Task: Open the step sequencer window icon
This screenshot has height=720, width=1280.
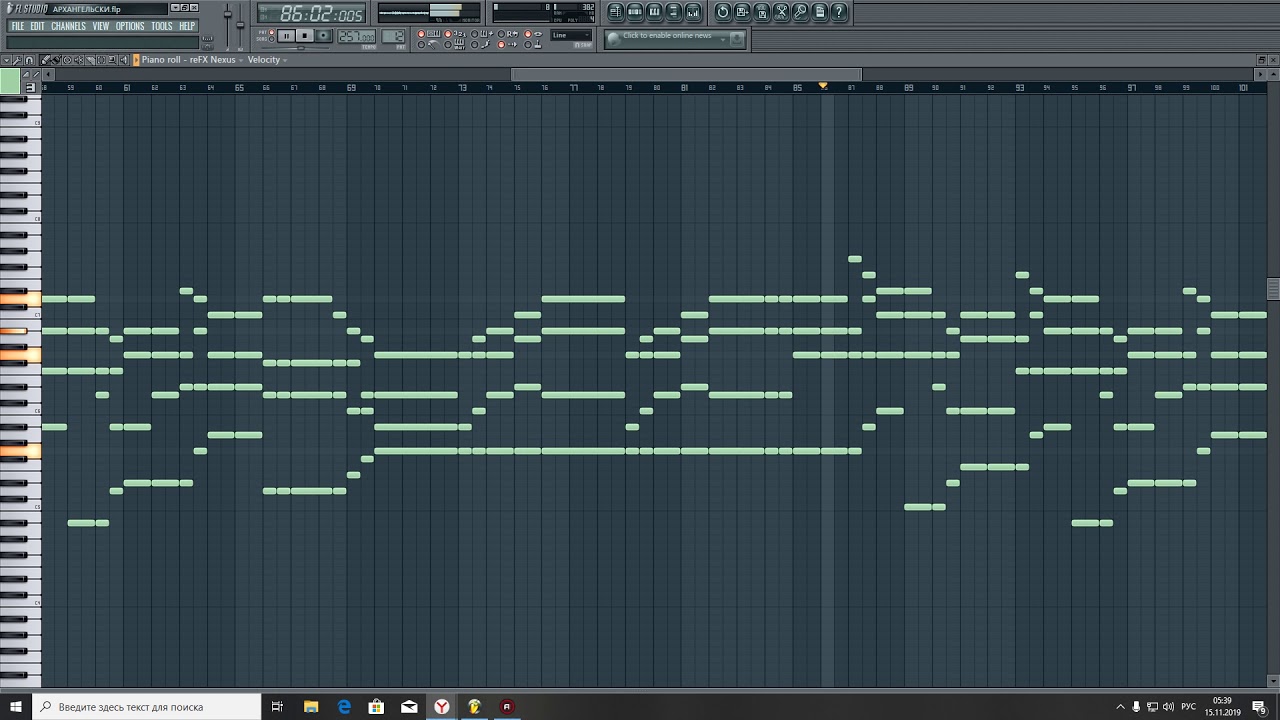Action: tap(634, 12)
